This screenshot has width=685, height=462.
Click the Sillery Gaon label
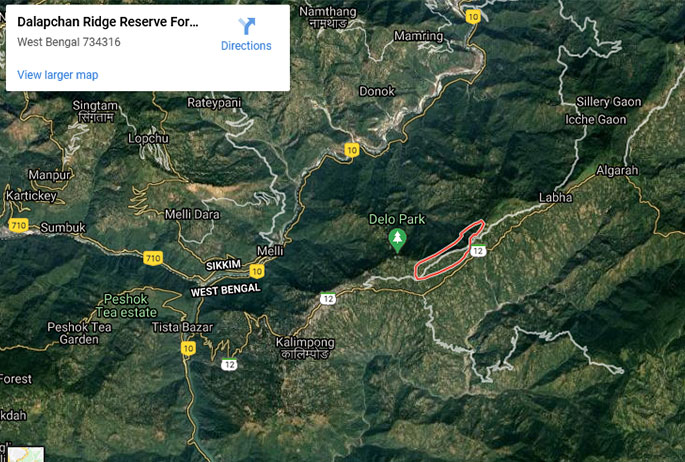(609, 102)
